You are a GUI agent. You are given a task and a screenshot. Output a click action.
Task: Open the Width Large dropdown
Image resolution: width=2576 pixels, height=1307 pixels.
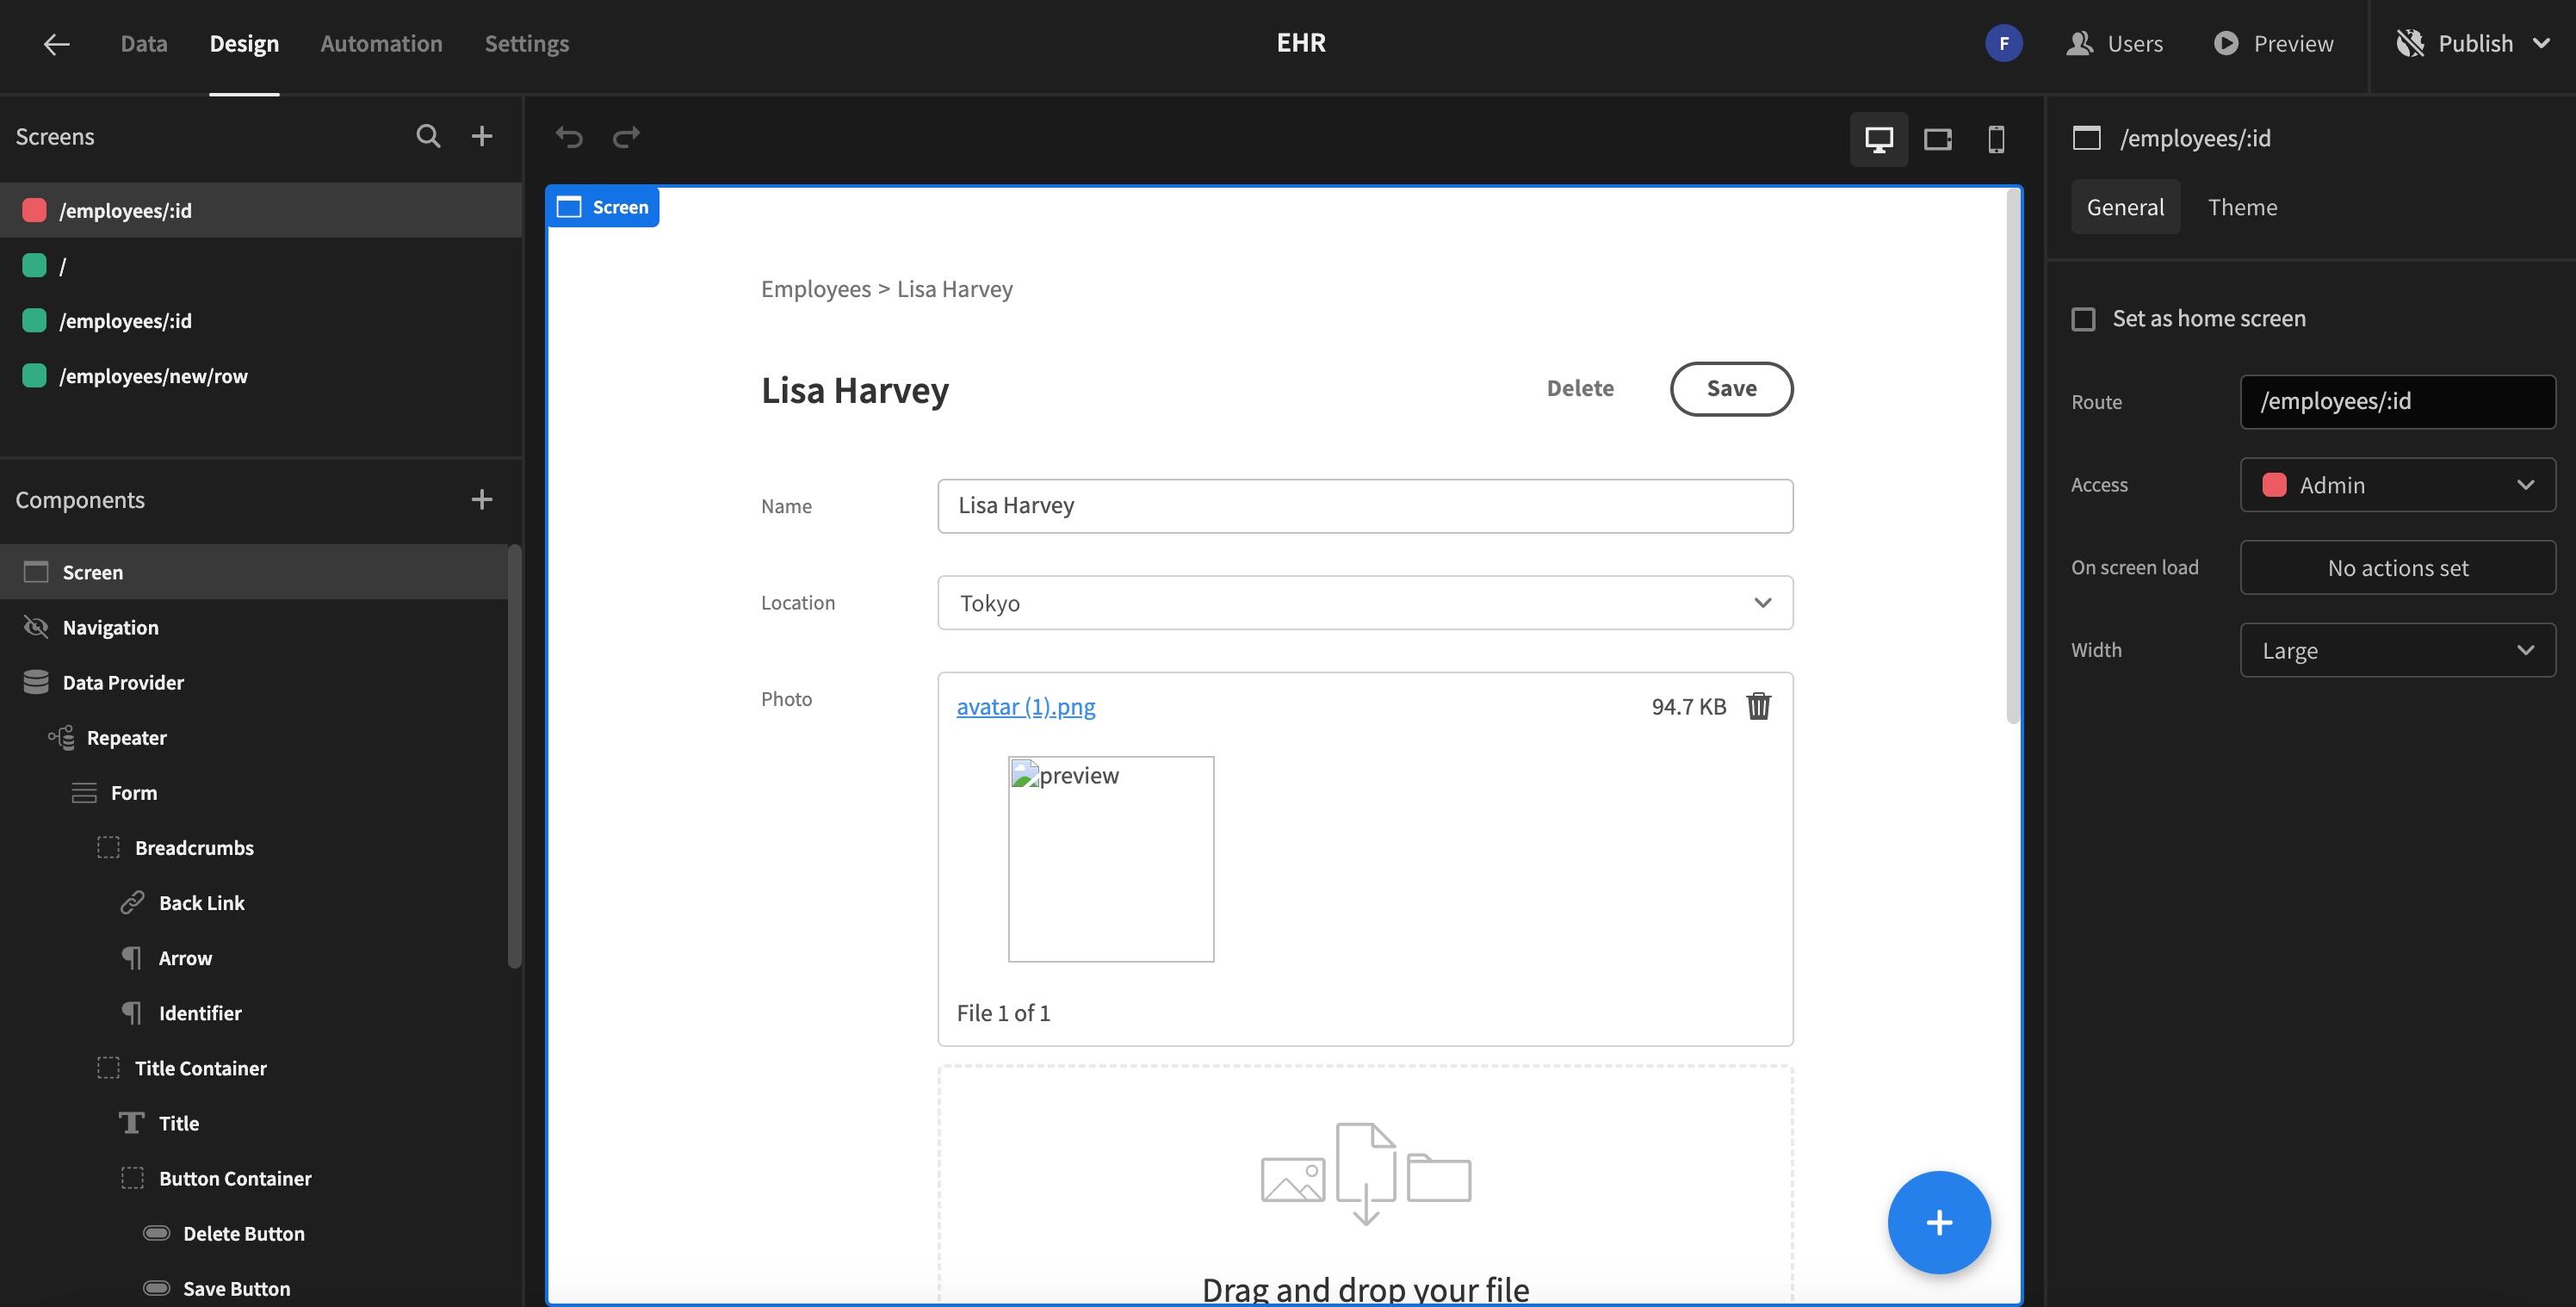(2397, 650)
